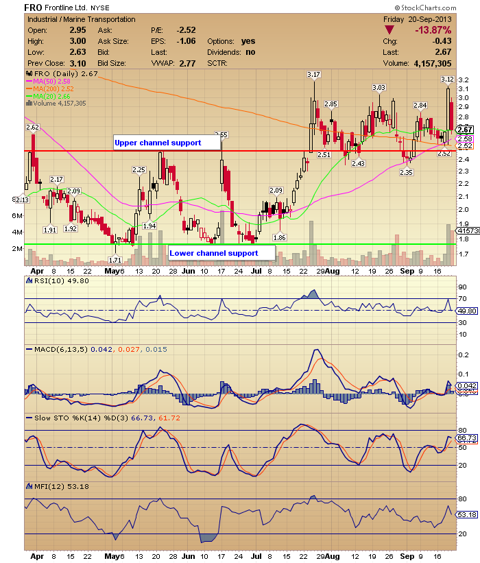Screen dimensions: 480x563
Task: Click the -13.87% change percentage
Action: pyautogui.click(x=433, y=30)
